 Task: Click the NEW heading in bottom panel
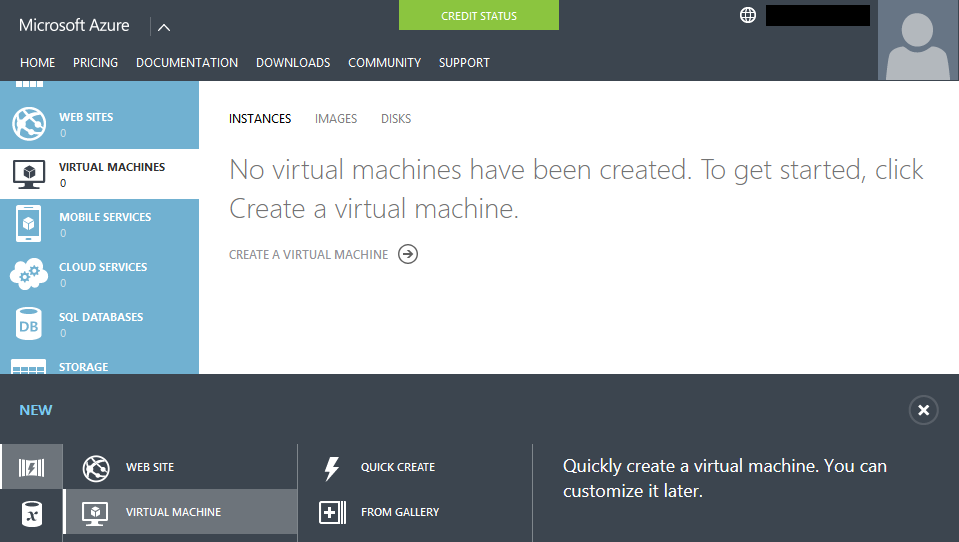pos(35,410)
